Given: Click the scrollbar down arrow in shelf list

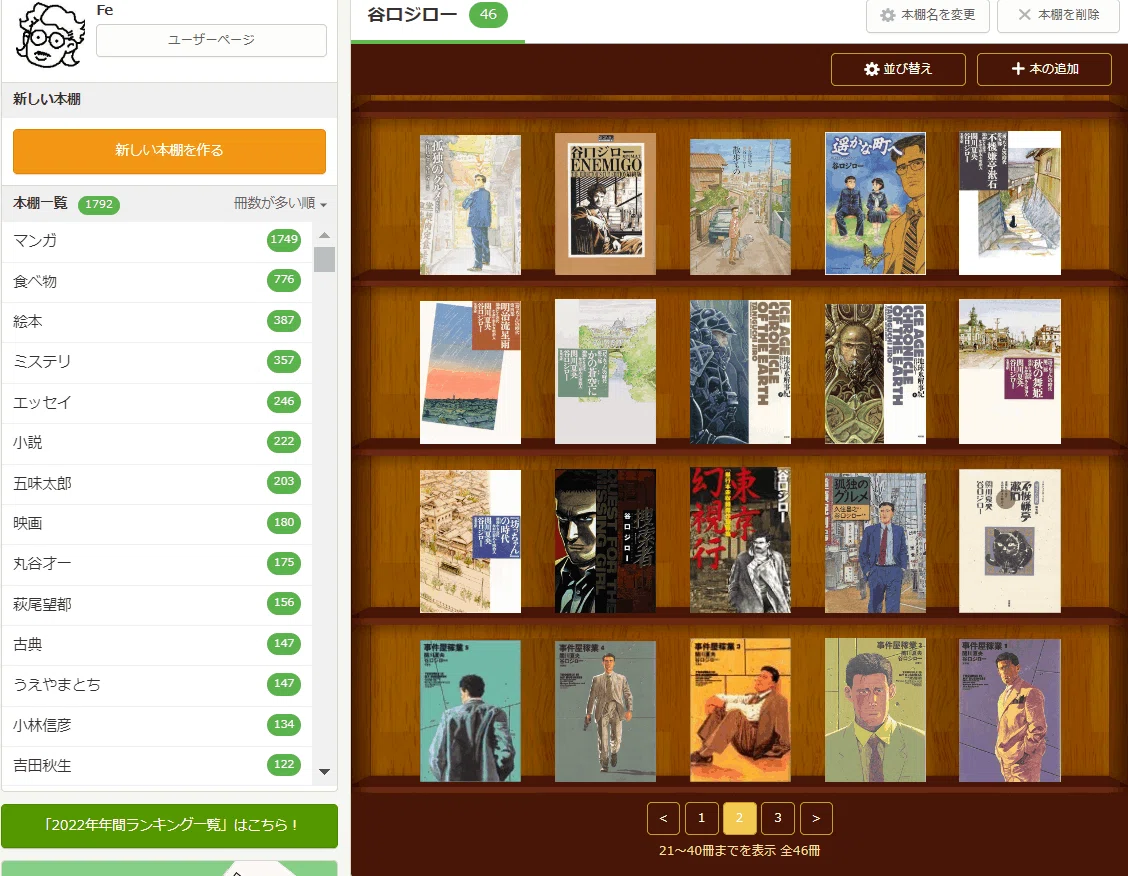Looking at the screenshot, I should click(324, 772).
